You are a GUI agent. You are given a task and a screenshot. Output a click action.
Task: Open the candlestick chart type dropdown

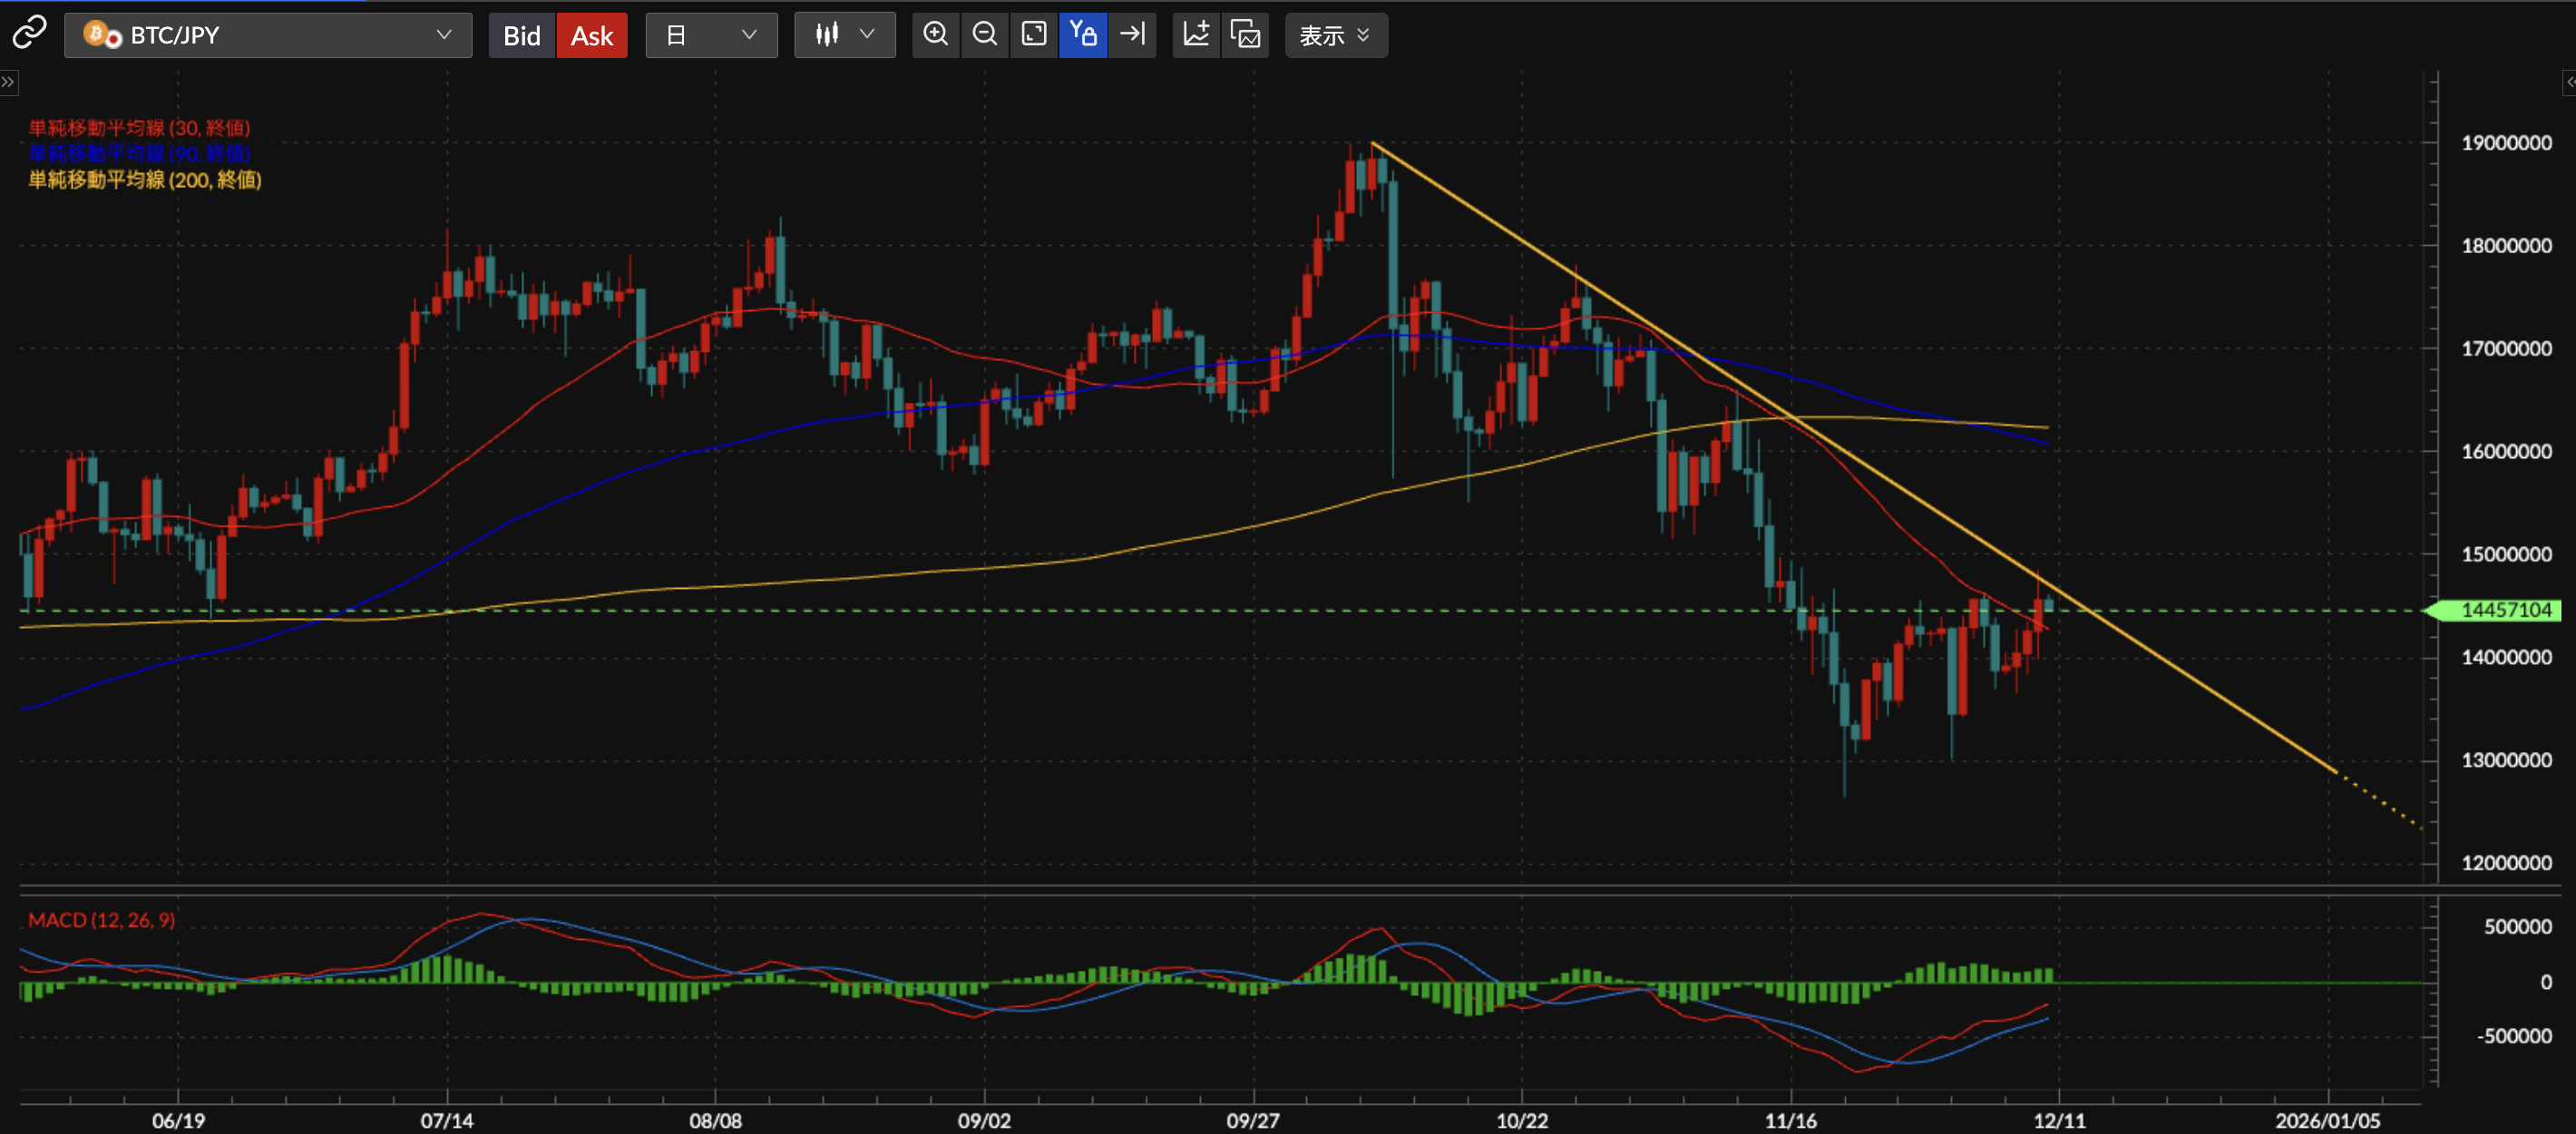click(844, 35)
